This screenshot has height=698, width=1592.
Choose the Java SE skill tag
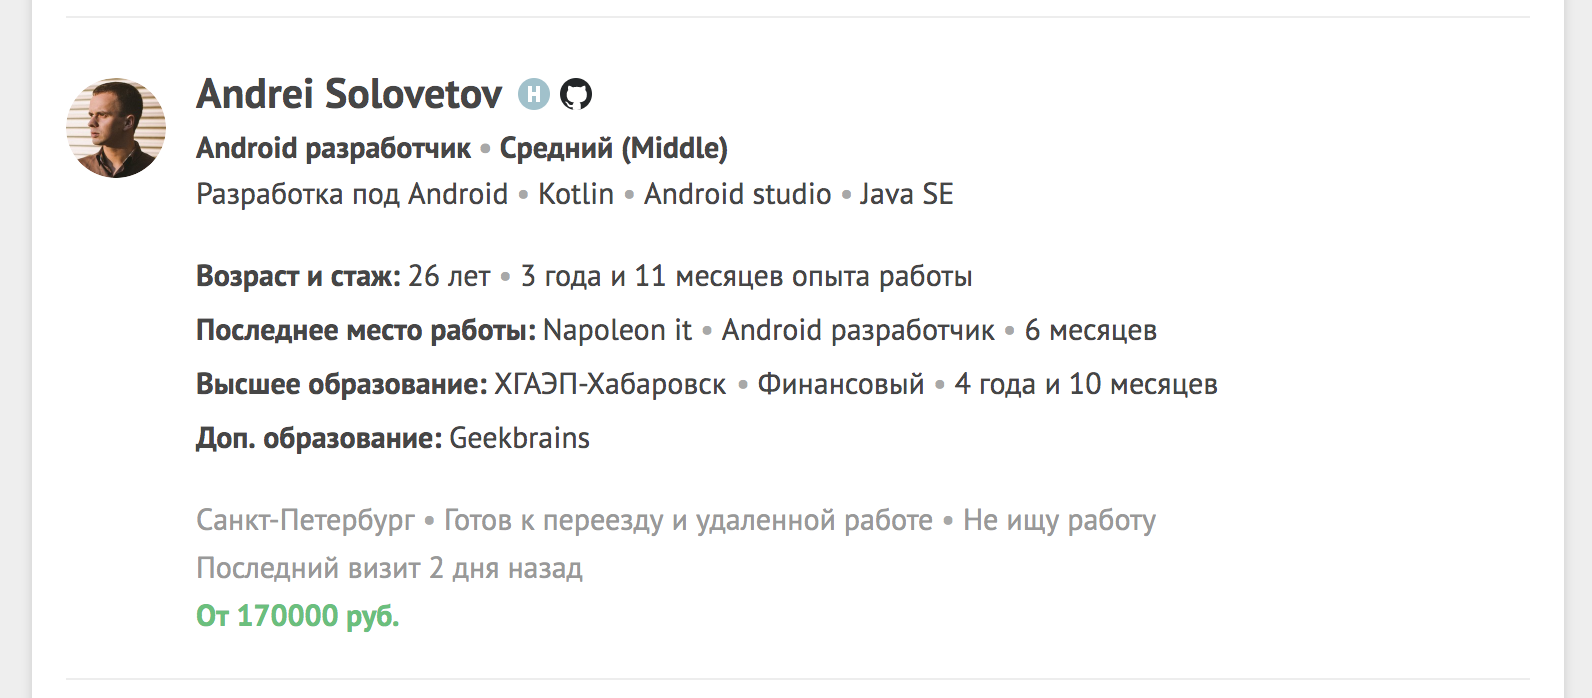click(906, 194)
